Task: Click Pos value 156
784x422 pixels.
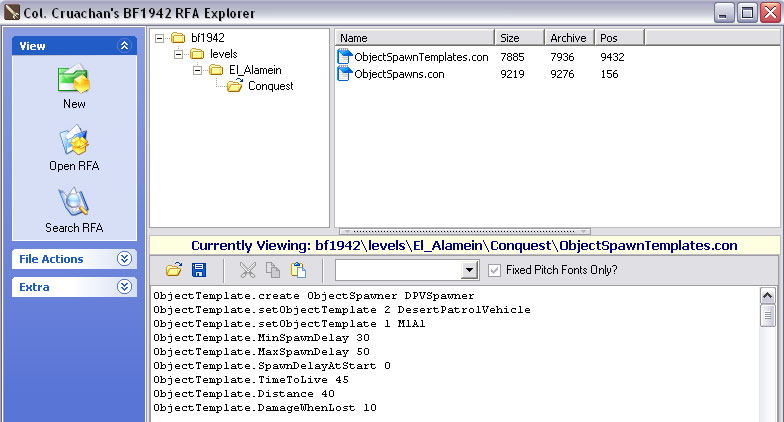Action: coord(609,74)
